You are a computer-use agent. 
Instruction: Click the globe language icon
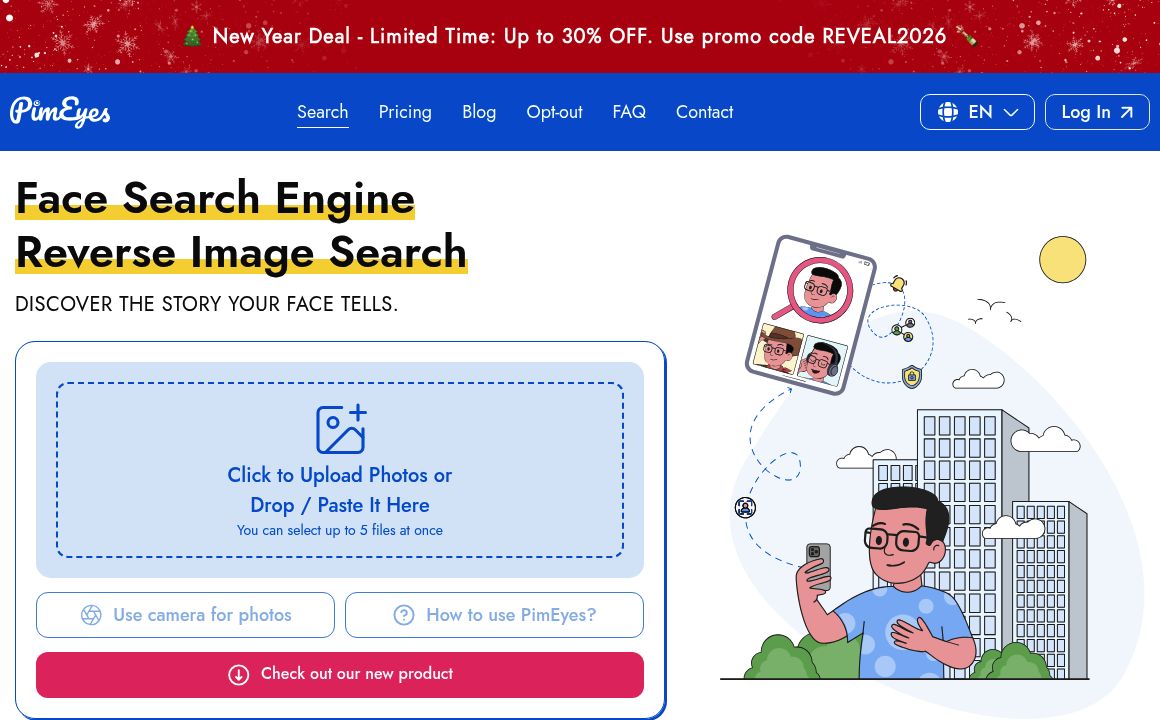(x=948, y=112)
